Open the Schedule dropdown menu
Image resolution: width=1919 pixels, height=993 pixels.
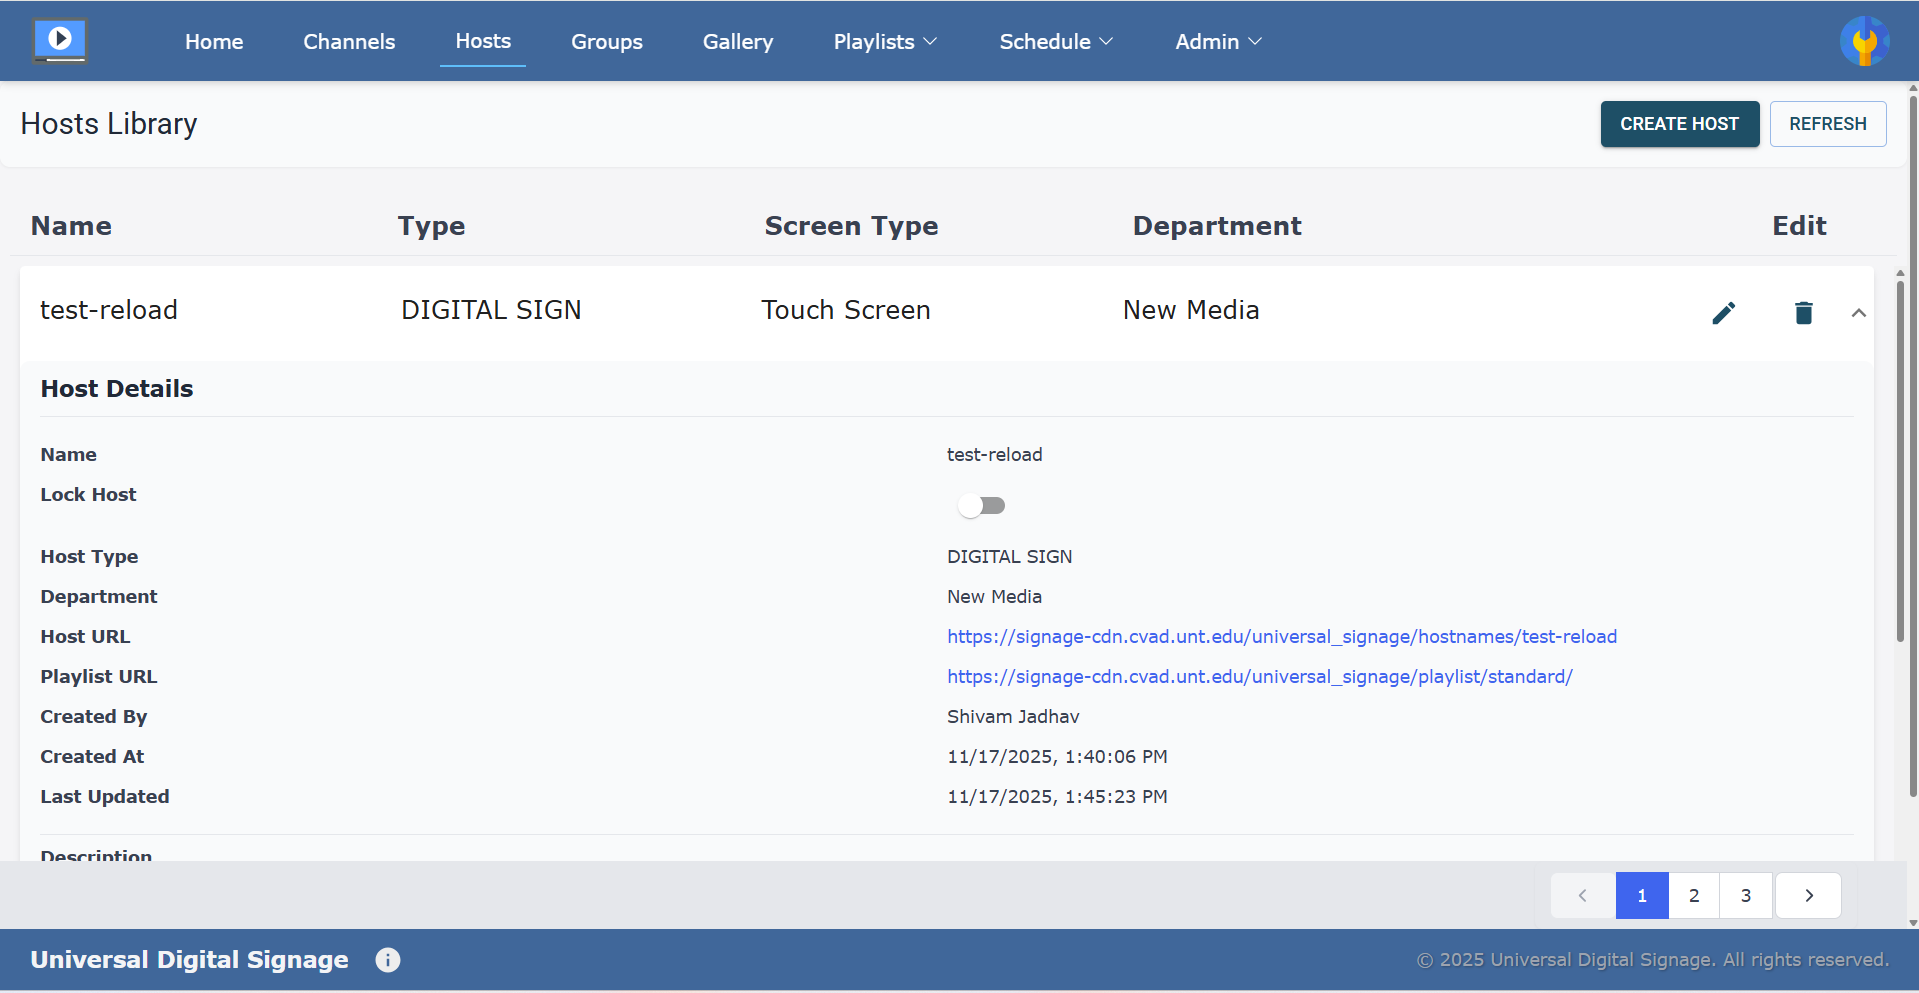click(x=1055, y=41)
